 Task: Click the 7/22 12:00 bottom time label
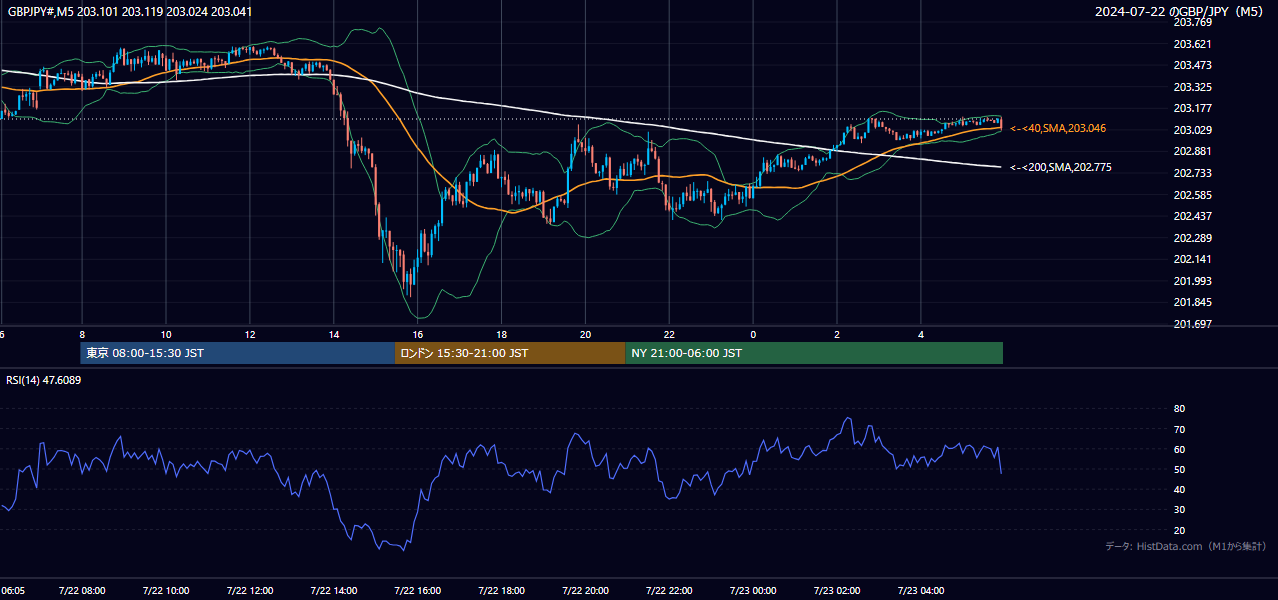click(250, 591)
